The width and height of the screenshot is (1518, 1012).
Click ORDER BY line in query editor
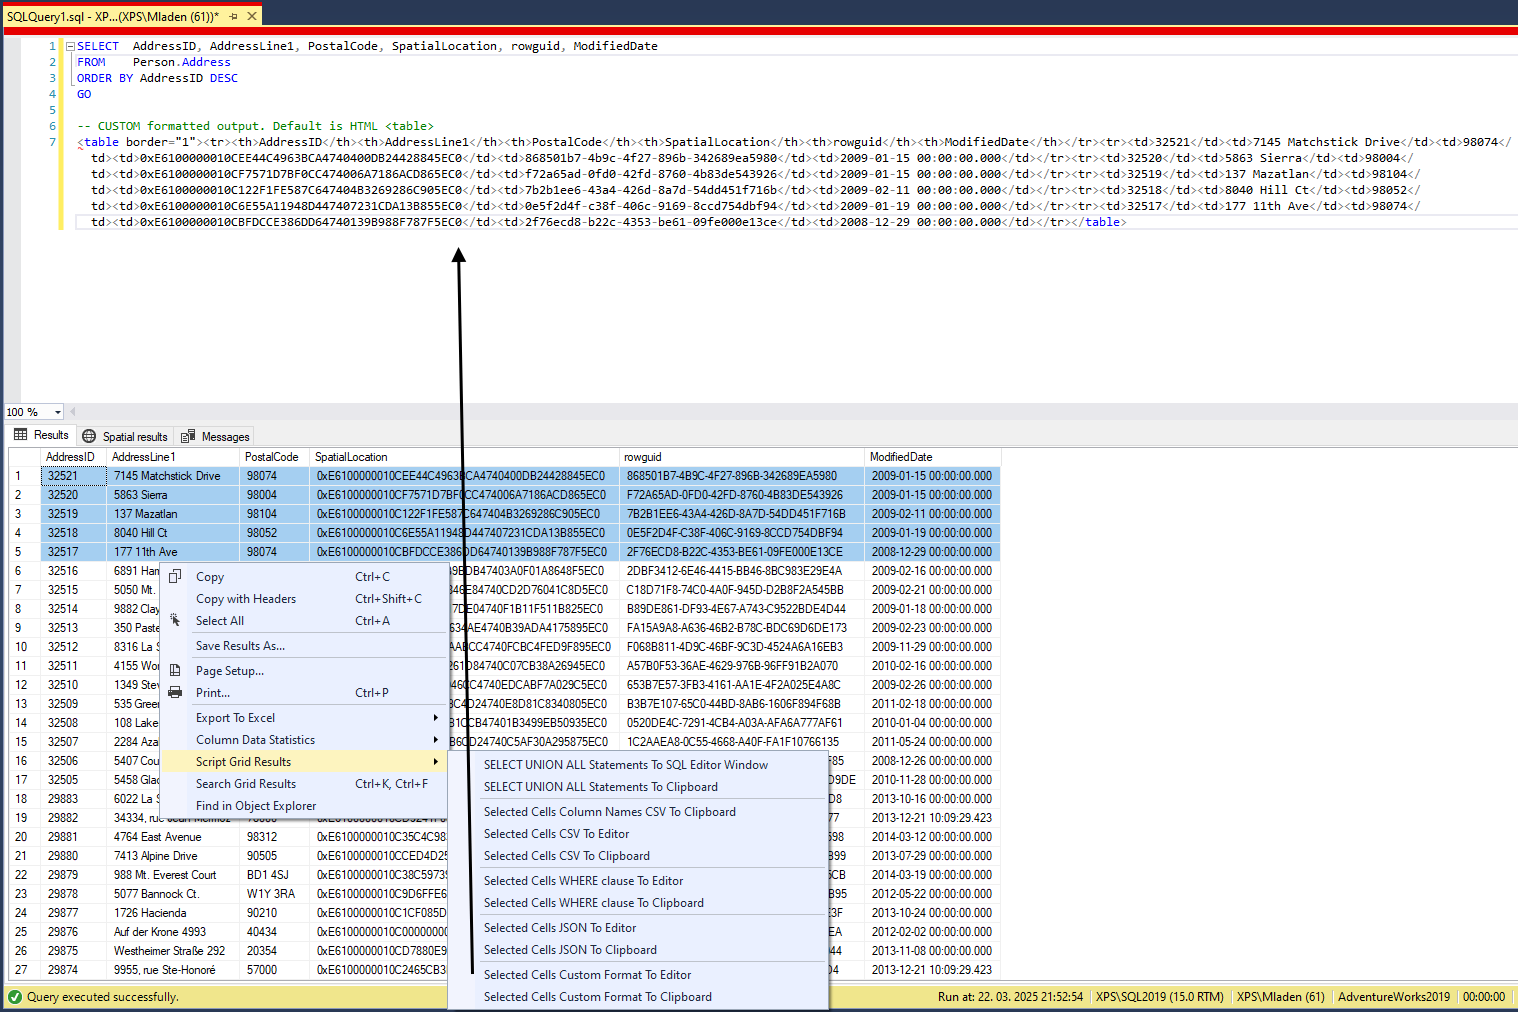click(x=157, y=78)
